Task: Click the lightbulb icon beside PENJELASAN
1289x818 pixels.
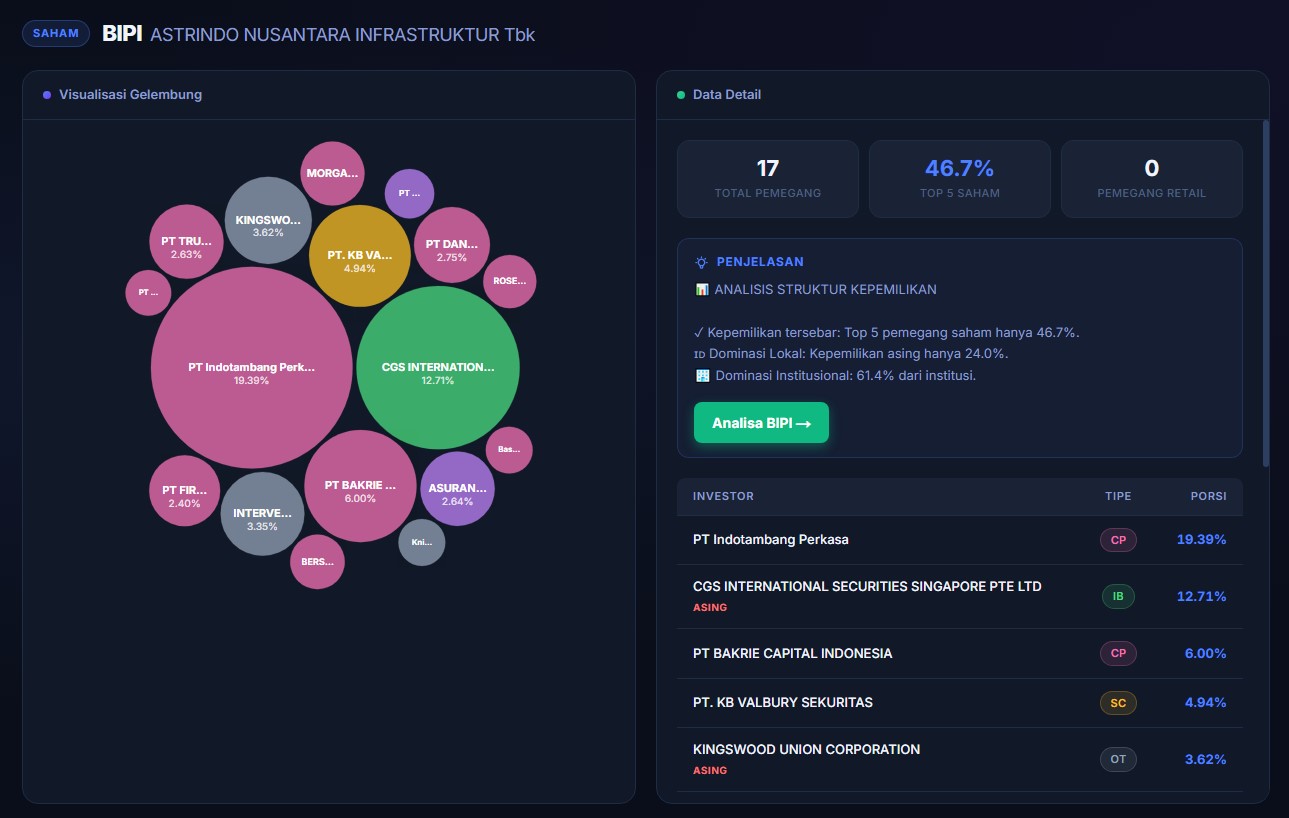Action: point(702,262)
